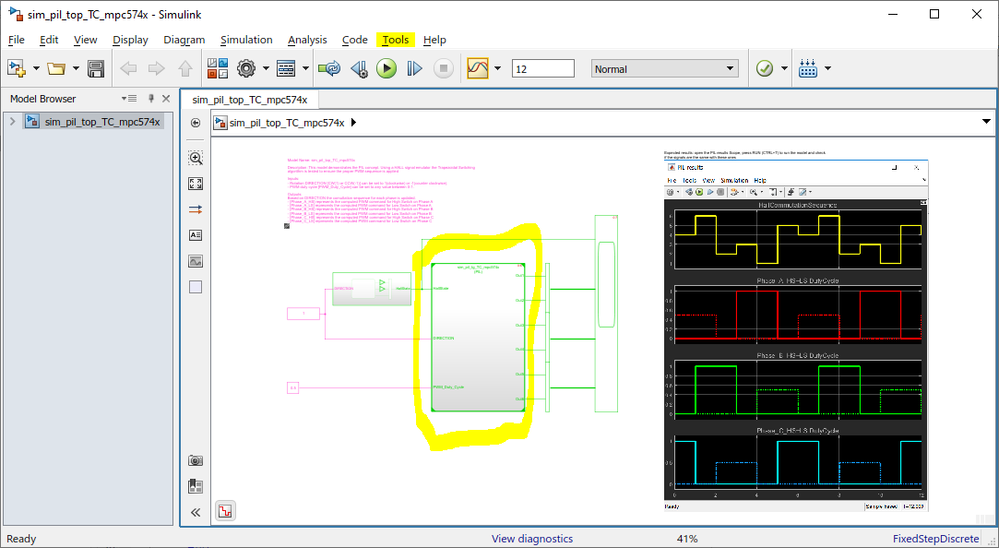Image resolution: width=999 pixels, height=548 pixels.
Task: Save the model with the floppy disk icon
Action: 96,69
